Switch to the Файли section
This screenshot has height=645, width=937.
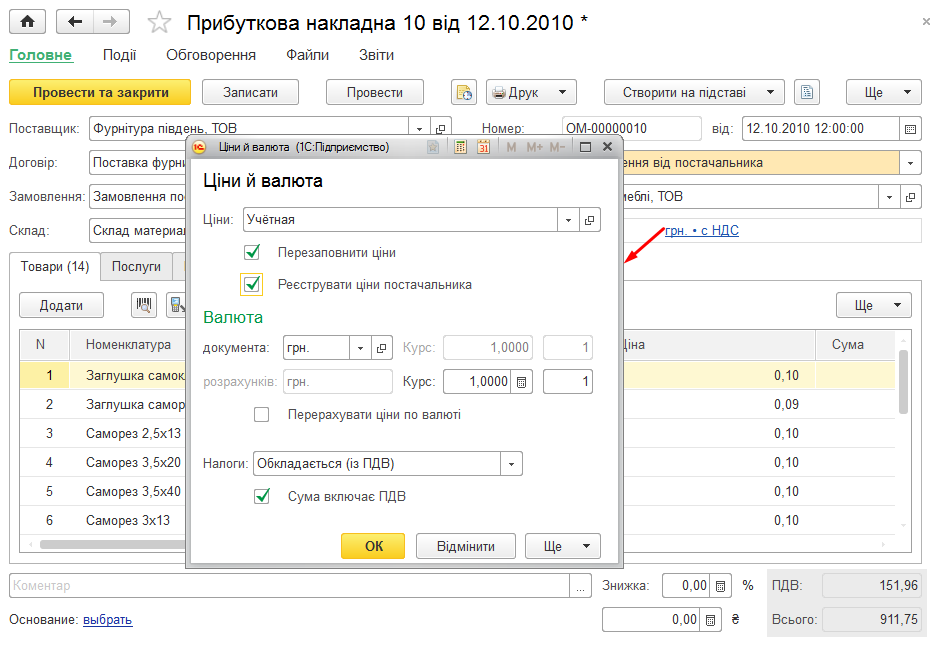[x=307, y=55]
